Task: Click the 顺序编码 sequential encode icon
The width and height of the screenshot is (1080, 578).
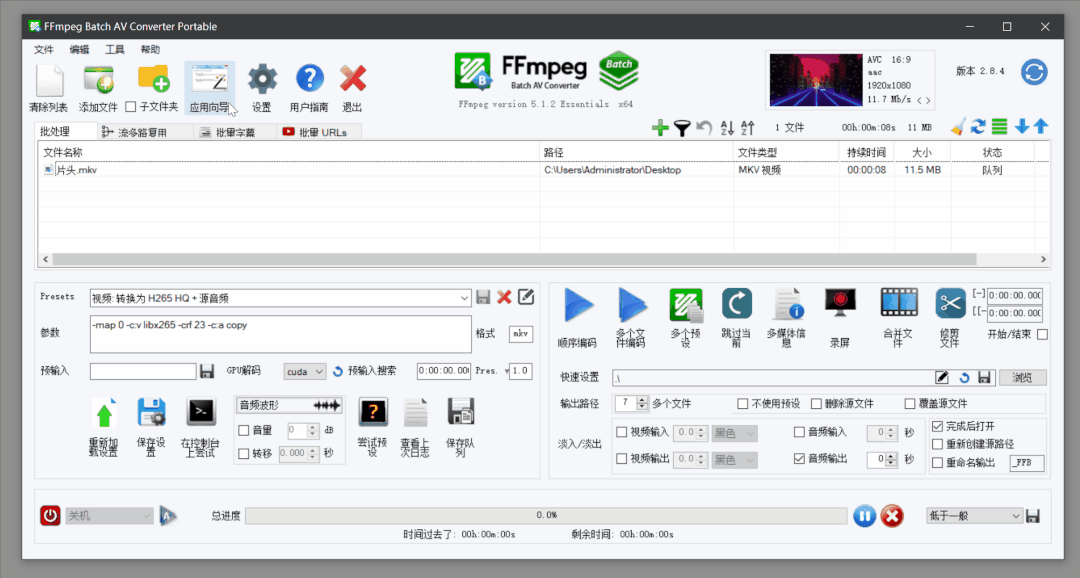Action: (577, 305)
